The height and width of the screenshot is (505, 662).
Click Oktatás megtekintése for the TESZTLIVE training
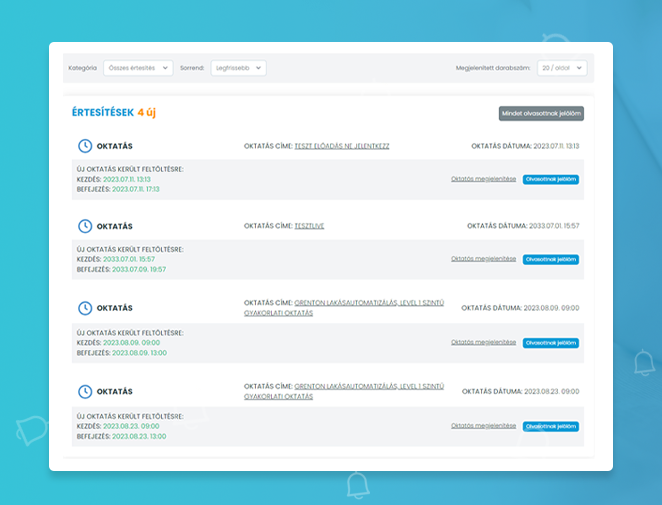(x=483, y=259)
